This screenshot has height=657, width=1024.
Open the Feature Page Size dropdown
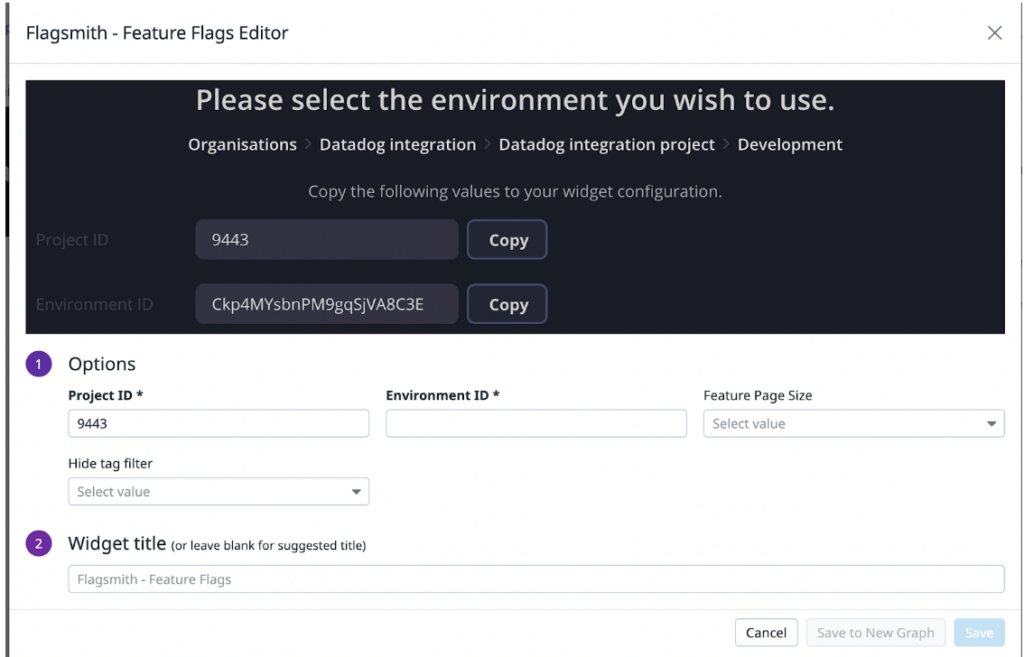(x=853, y=424)
